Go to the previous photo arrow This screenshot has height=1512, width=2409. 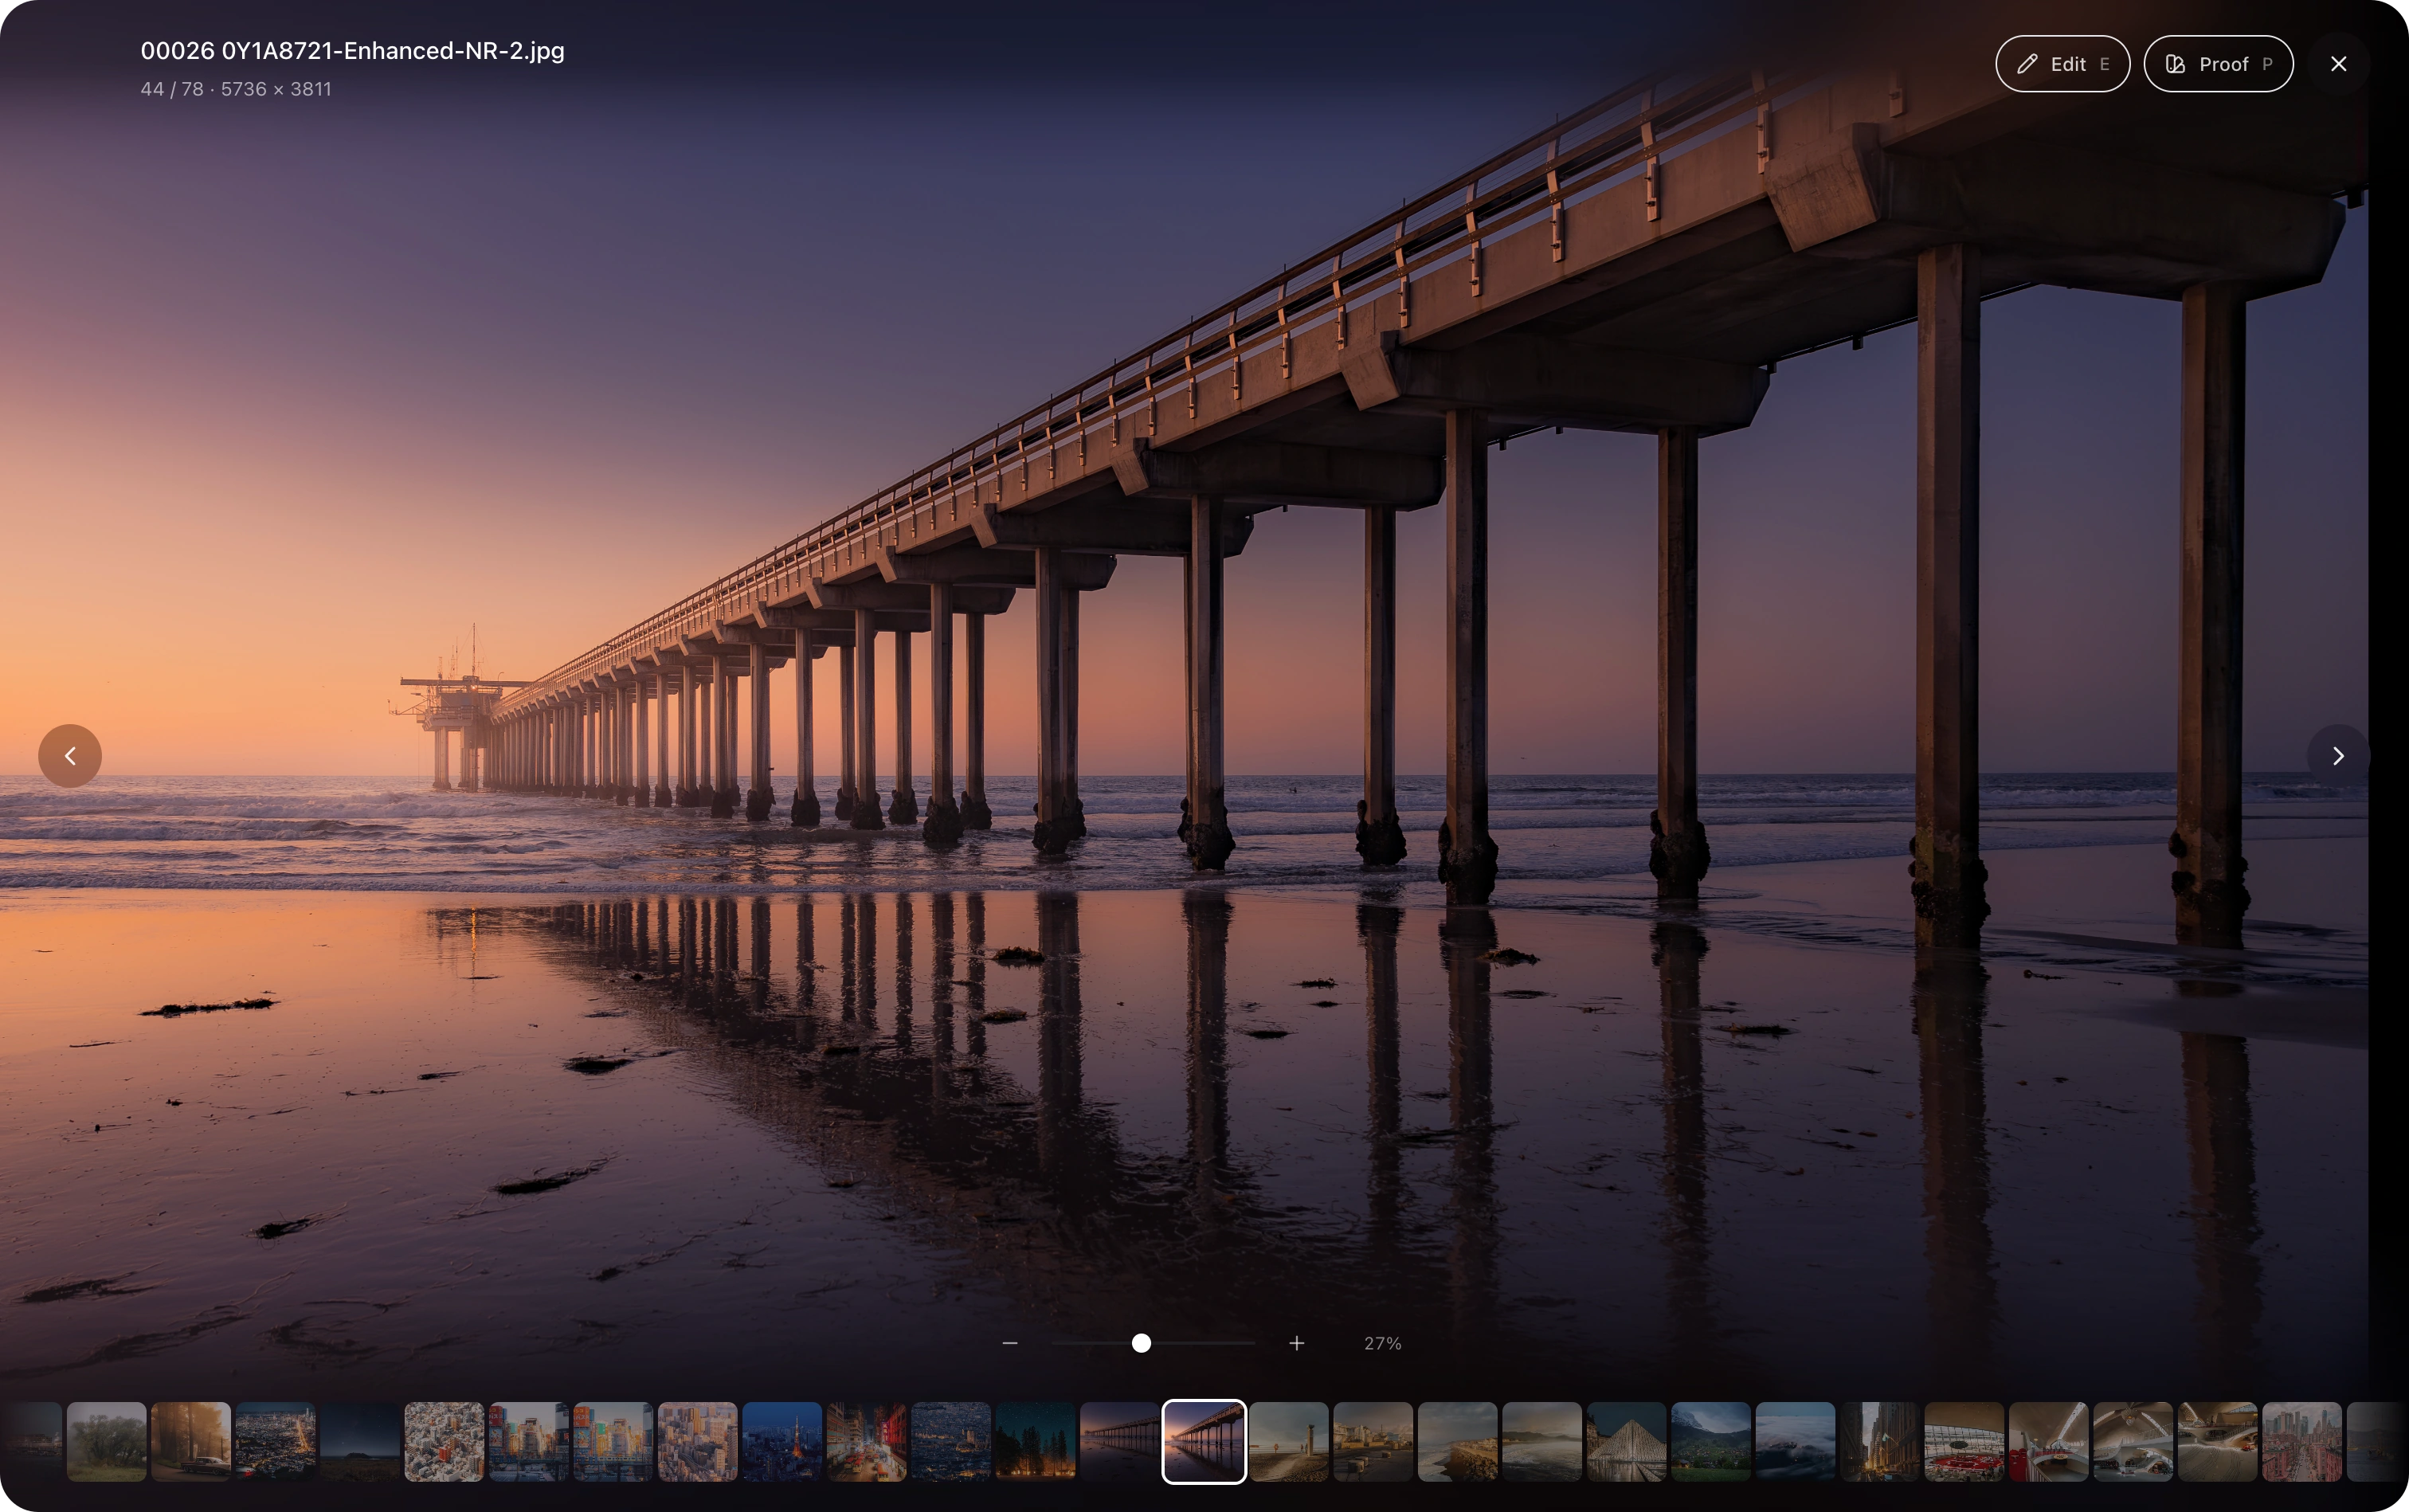(70, 756)
